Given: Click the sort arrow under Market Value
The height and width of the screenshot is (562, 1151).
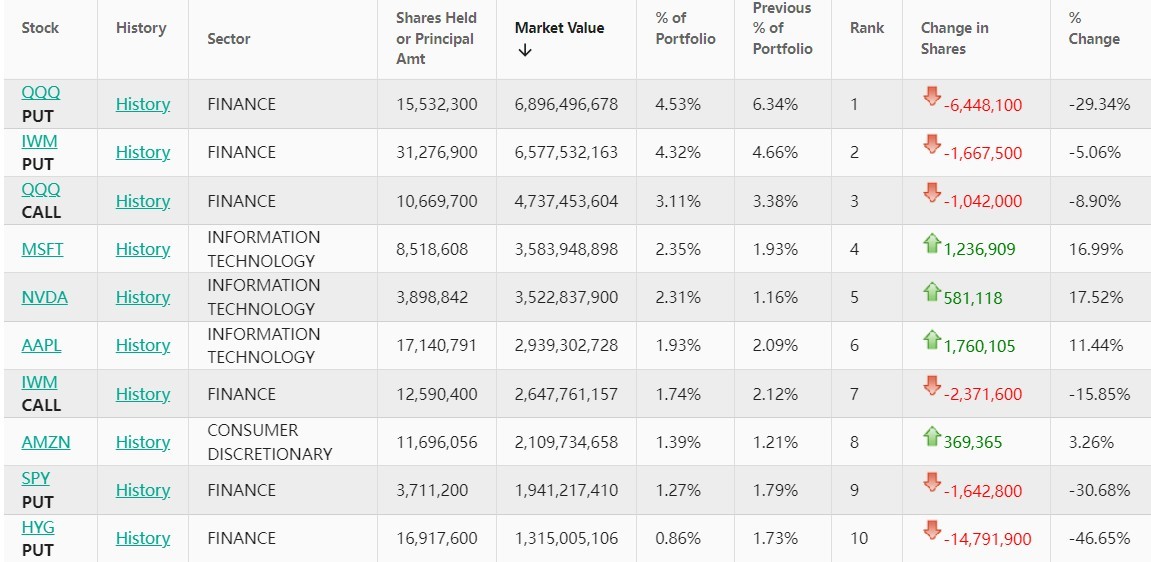Looking at the screenshot, I should pyautogui.click(x=525, y=51).
